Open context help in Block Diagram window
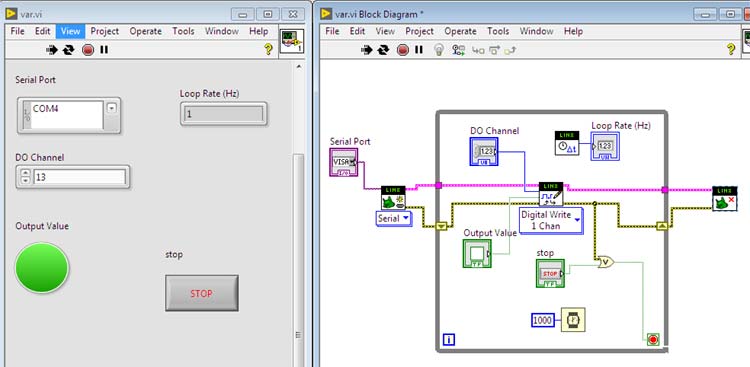The height and width of the screenshot is (367, 750). pyautogui.click(x=730, y=49)
